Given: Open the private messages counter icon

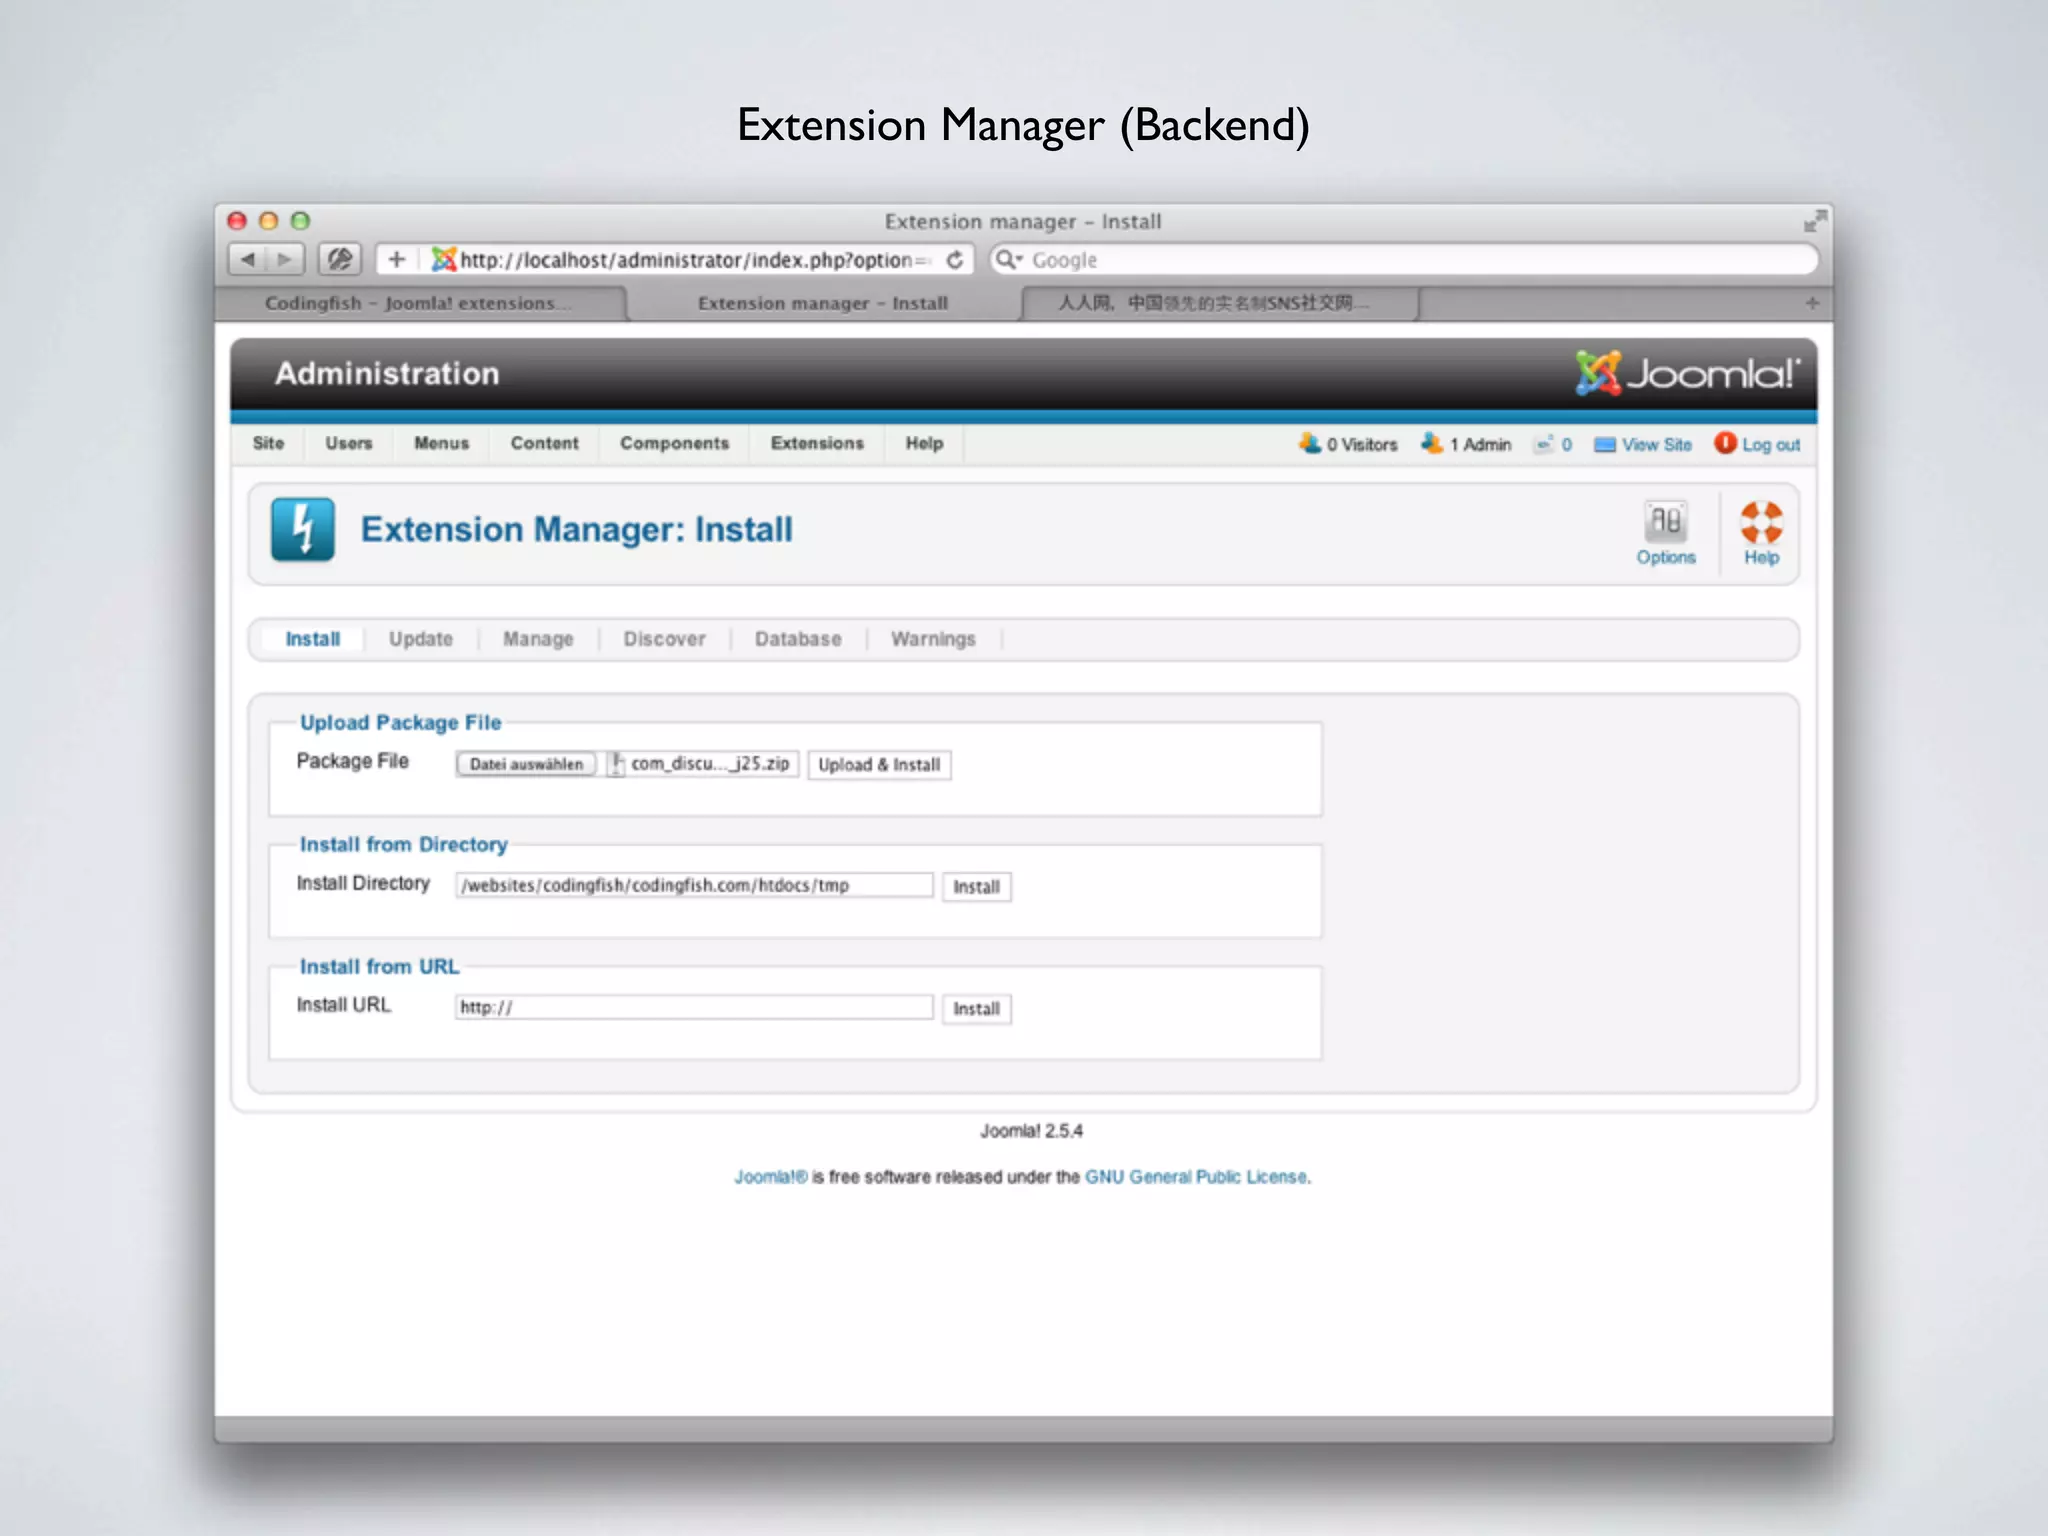Looking at the screenshot, I should tap(1545, 444).
